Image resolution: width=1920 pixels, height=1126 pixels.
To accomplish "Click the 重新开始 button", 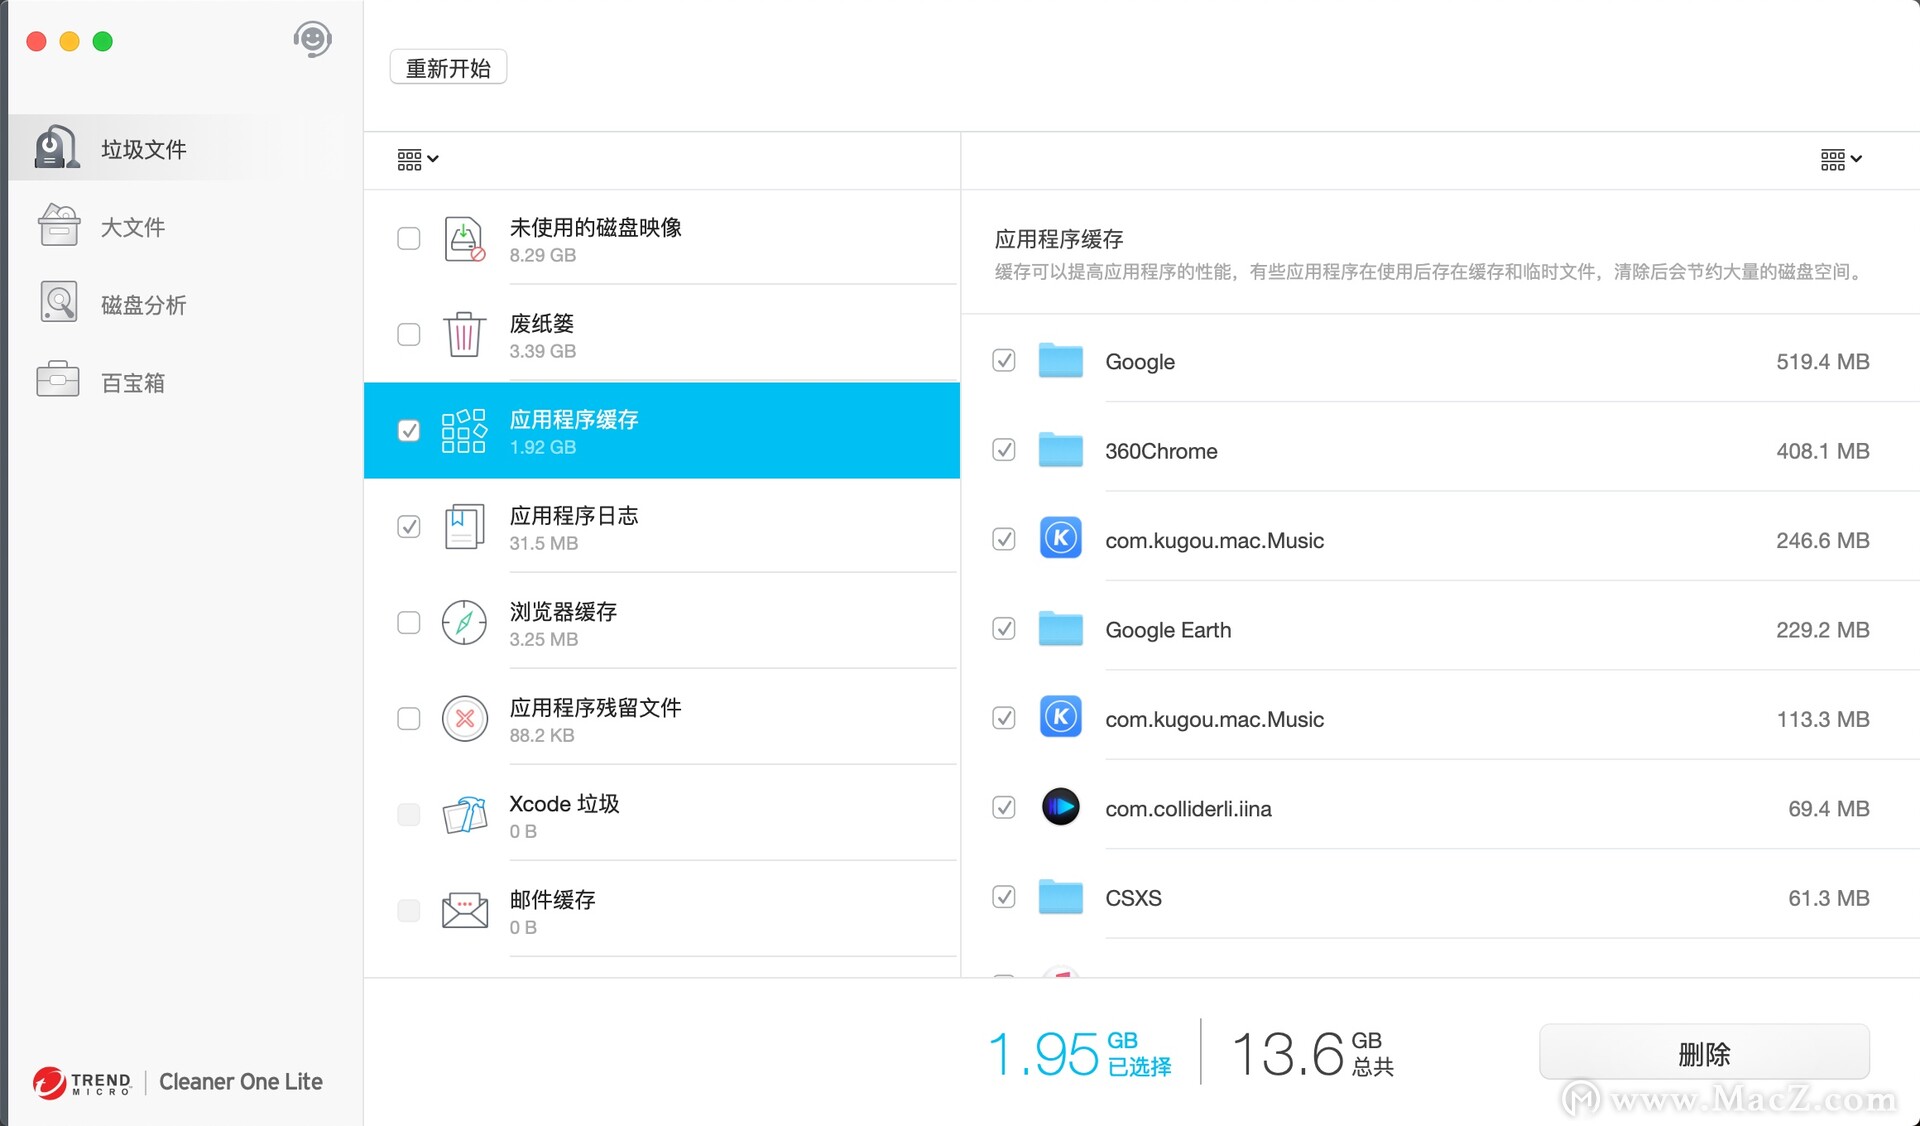I will point(447,65).
